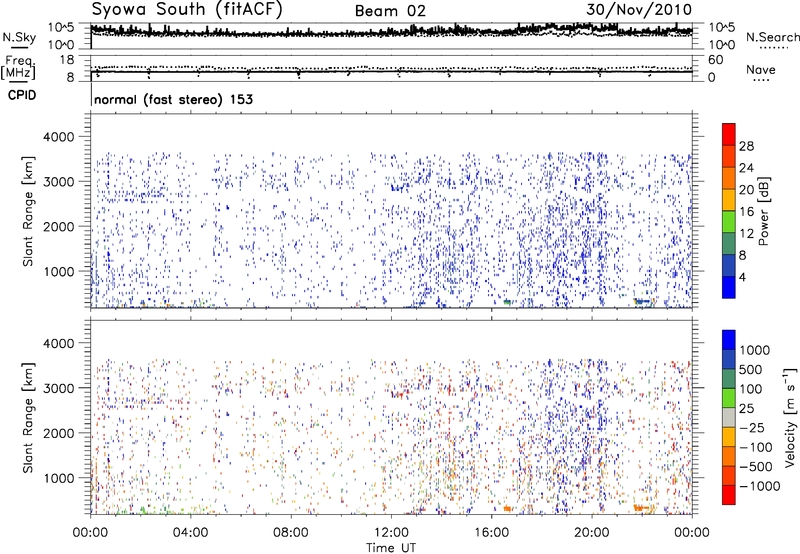Click the '20:00' time tick label

(591, 533)
